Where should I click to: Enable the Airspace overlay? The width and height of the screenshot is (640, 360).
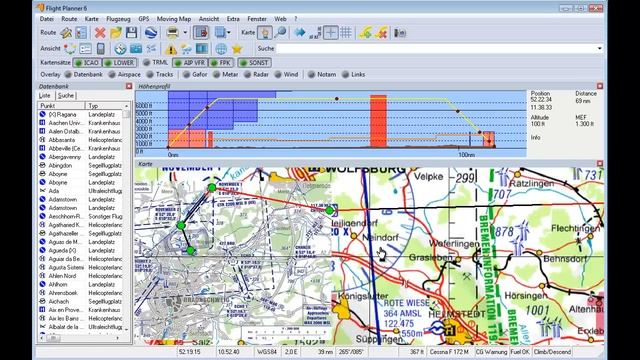[124, 75]
